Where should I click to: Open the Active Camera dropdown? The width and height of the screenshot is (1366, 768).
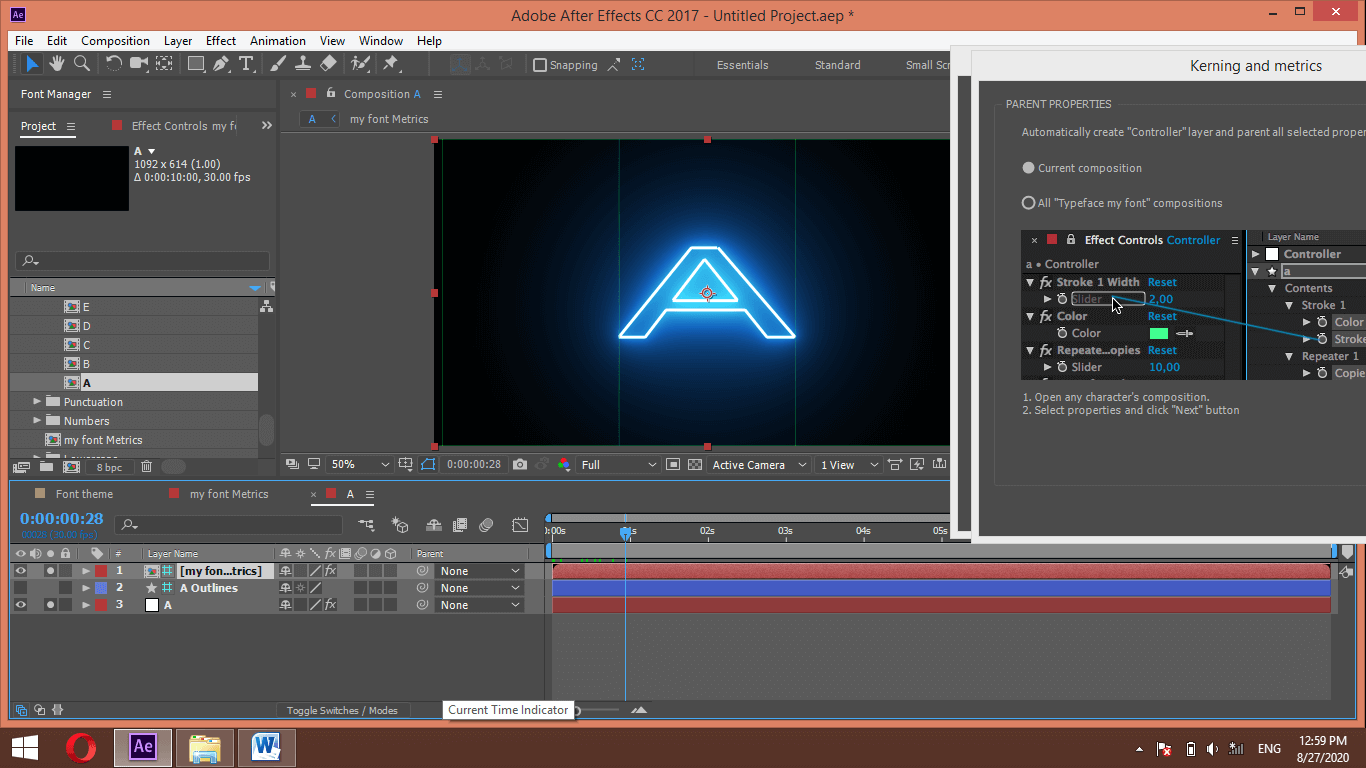click(x=758, y=463)
